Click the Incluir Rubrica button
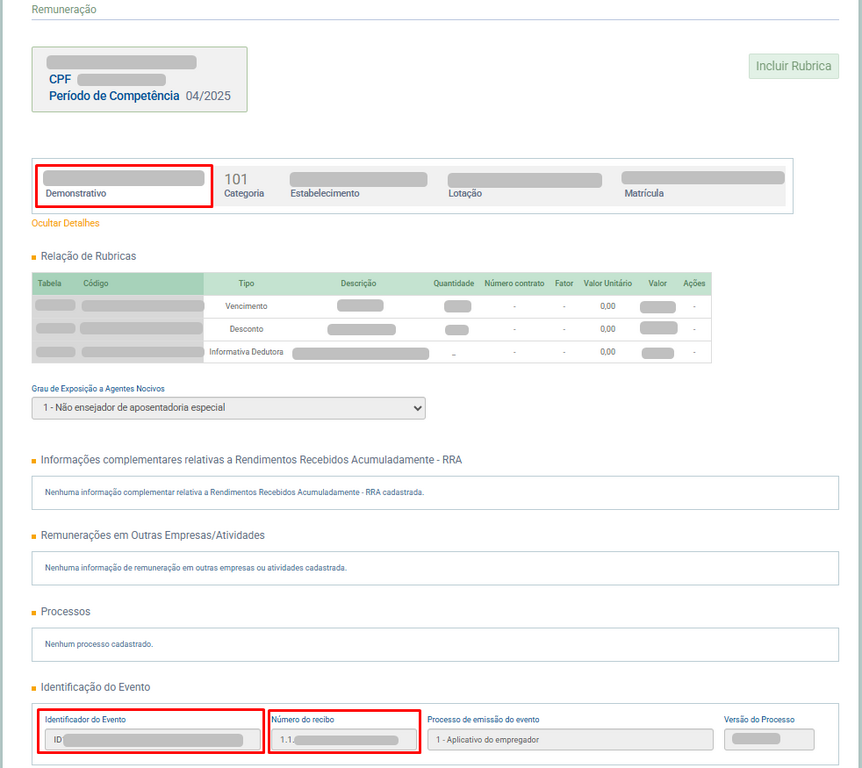This screenshot has height=768, width=862. [793, 66]
